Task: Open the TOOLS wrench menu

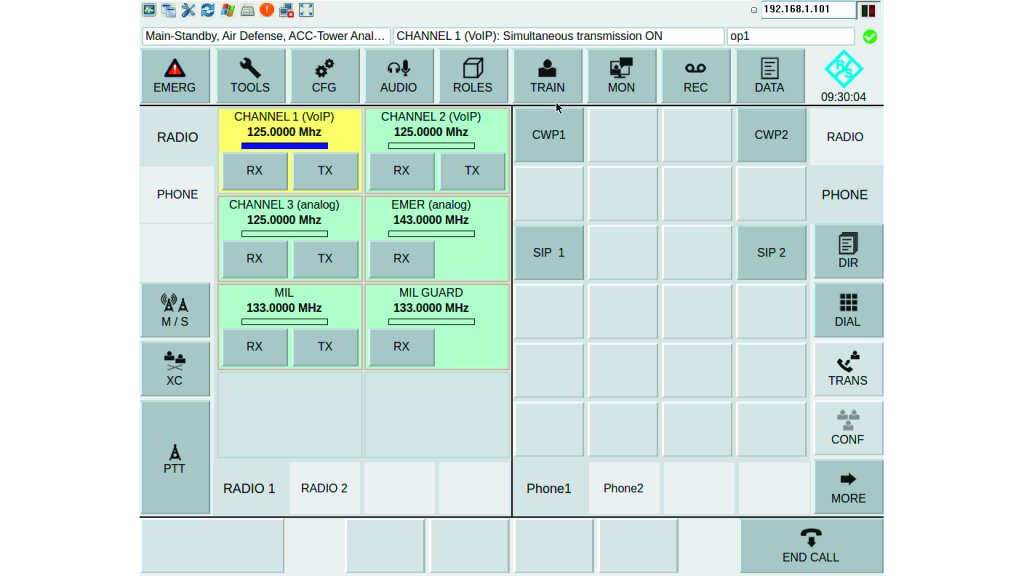Action: click(x=250, y=76)
